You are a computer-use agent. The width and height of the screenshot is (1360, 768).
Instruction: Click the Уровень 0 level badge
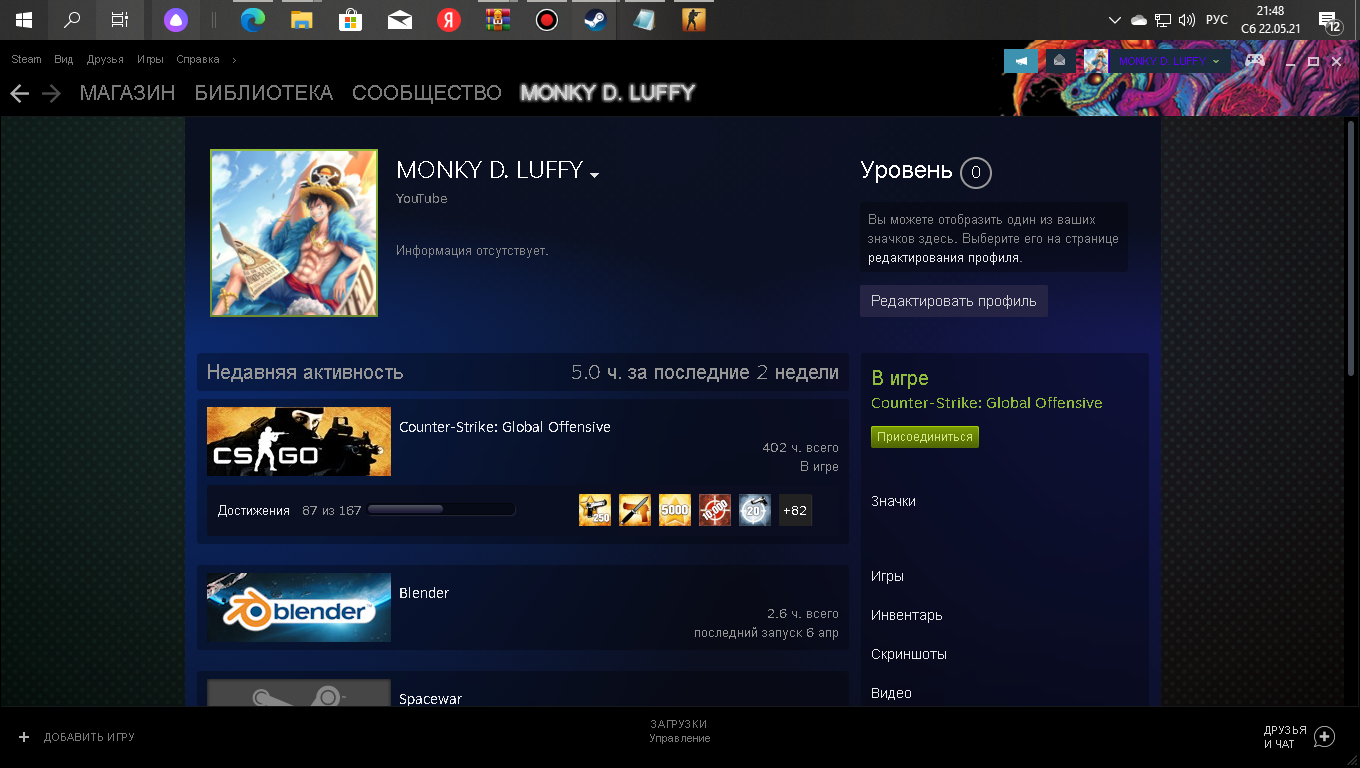pos(975,173)
